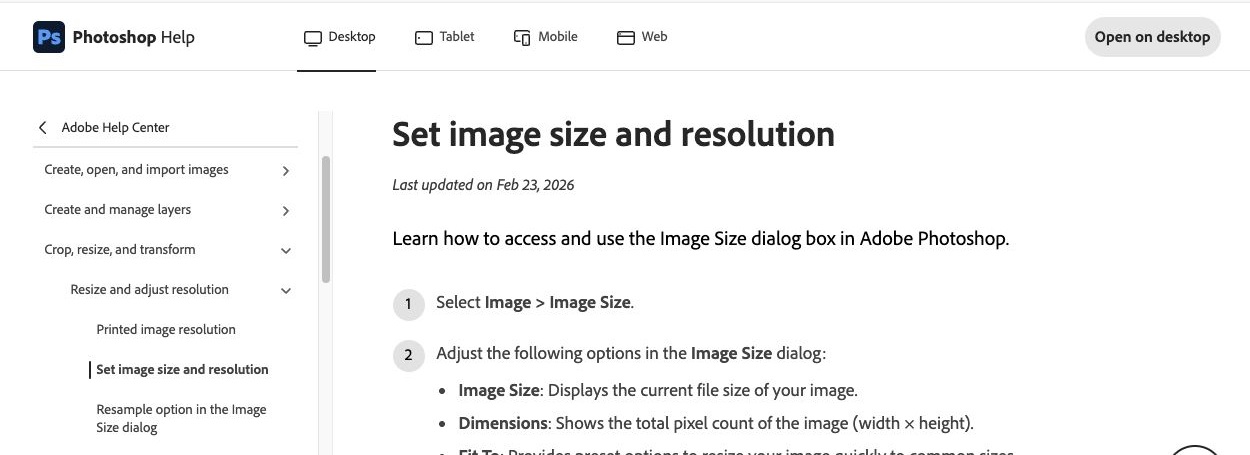Click the sidebar vertical scrollbar
1250x455 pixels.
click(x=326, y=219)
